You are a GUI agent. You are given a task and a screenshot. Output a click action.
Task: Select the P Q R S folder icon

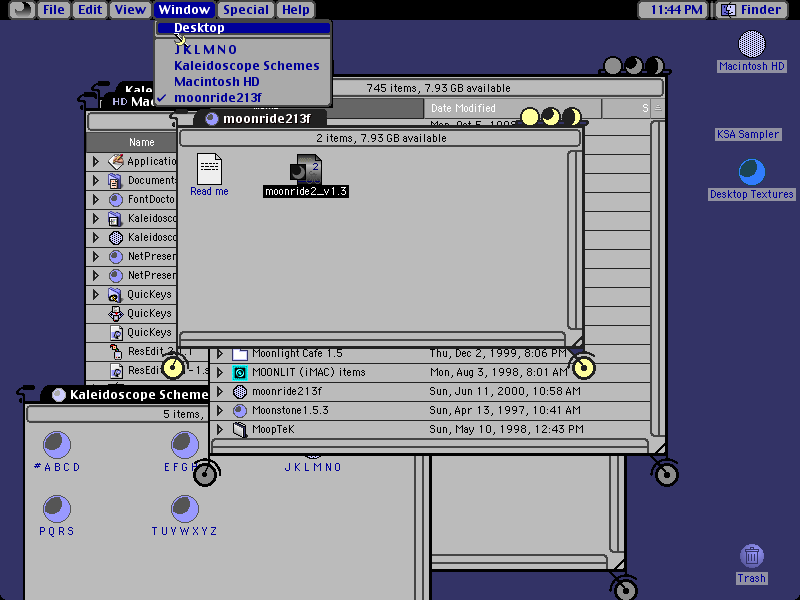(57, 509)
